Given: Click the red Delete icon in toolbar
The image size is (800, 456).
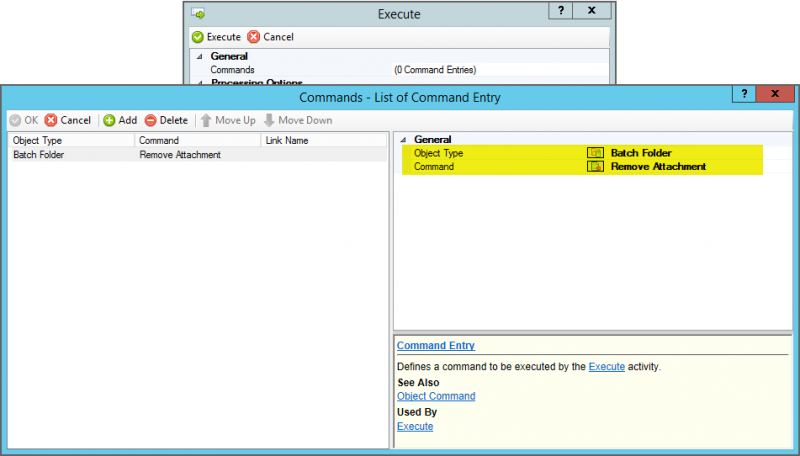Looking at the screenshot, I should point(150,120).
